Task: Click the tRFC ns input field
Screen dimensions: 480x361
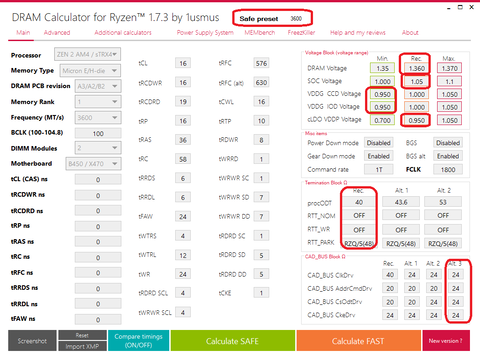Action: [98, 273]
